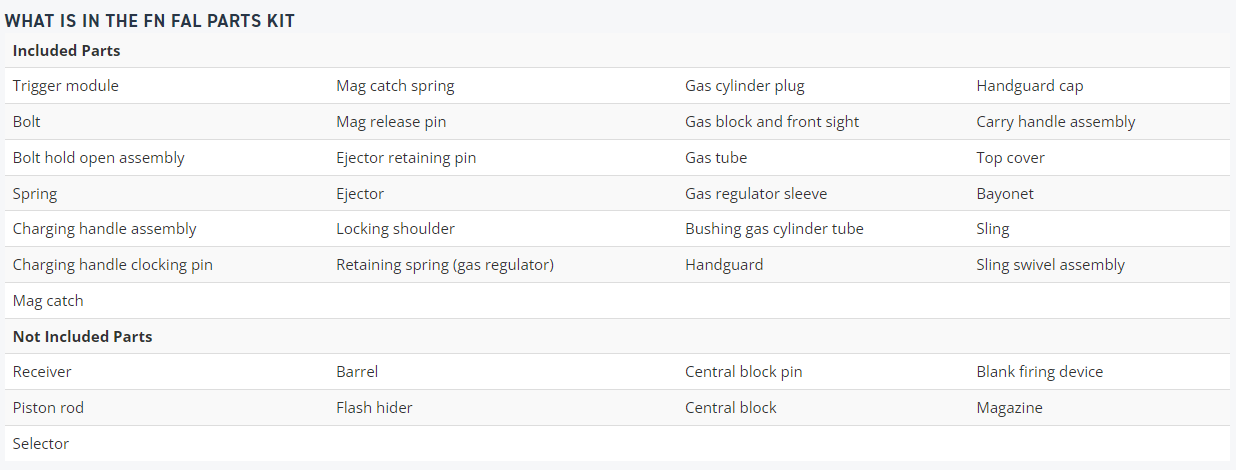
Task: Click the "What is in the FN FAL Parts Kit" heading
Action: (x=150, y=20)
